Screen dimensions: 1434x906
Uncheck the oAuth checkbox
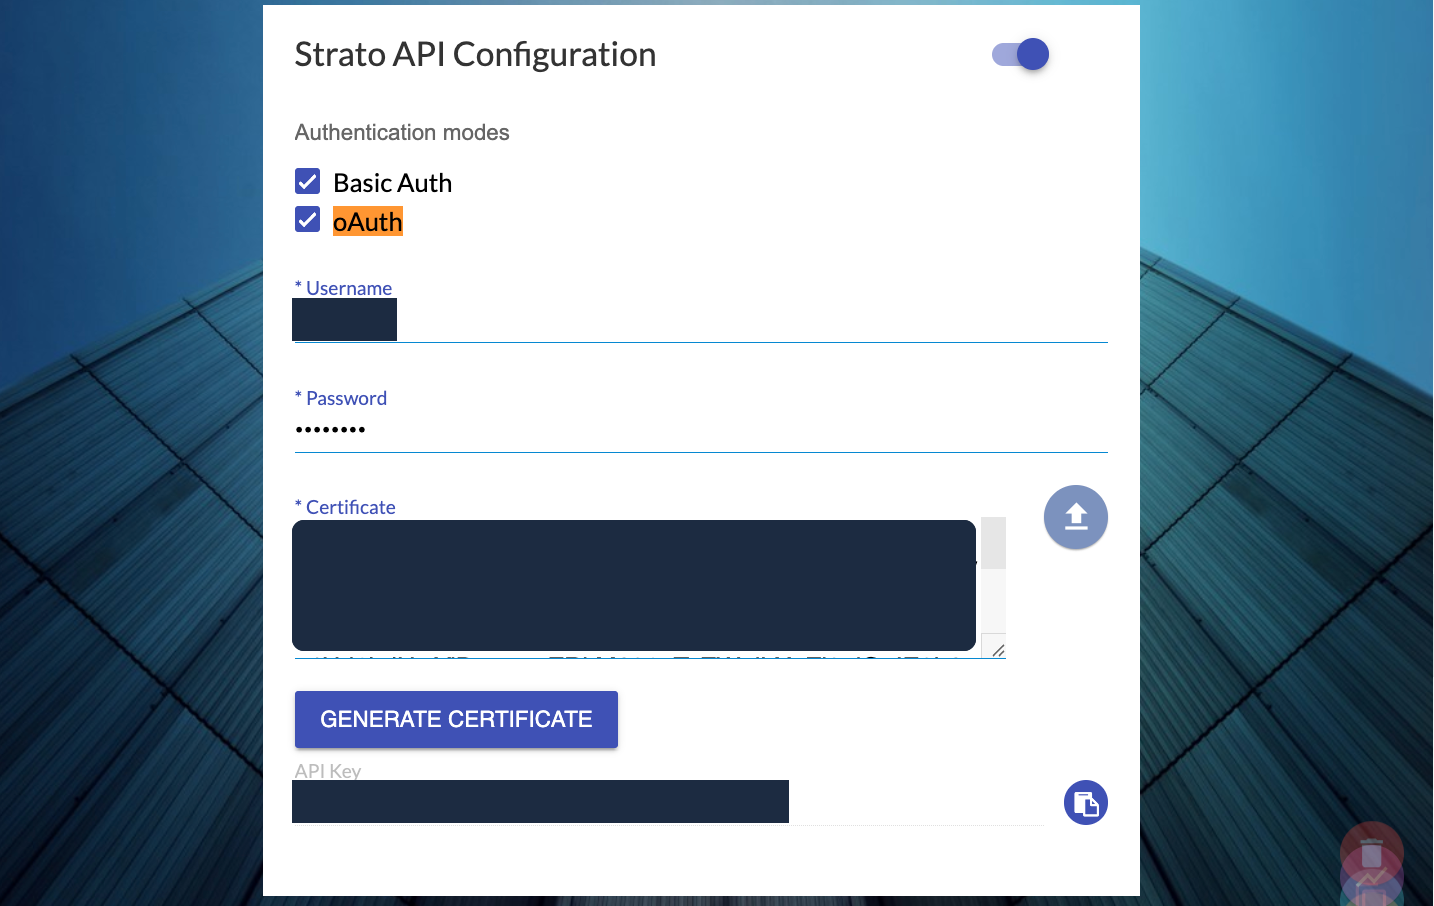(308, 220)
